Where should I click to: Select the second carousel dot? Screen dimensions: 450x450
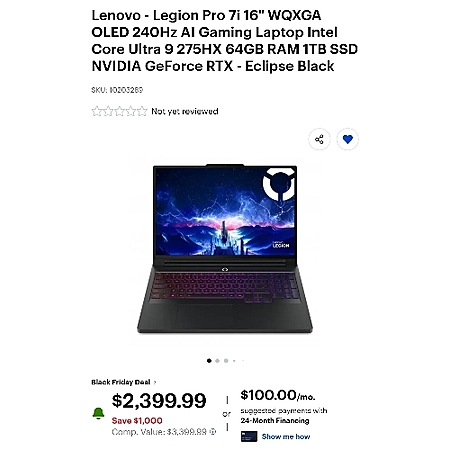click(x=217, y=361)
